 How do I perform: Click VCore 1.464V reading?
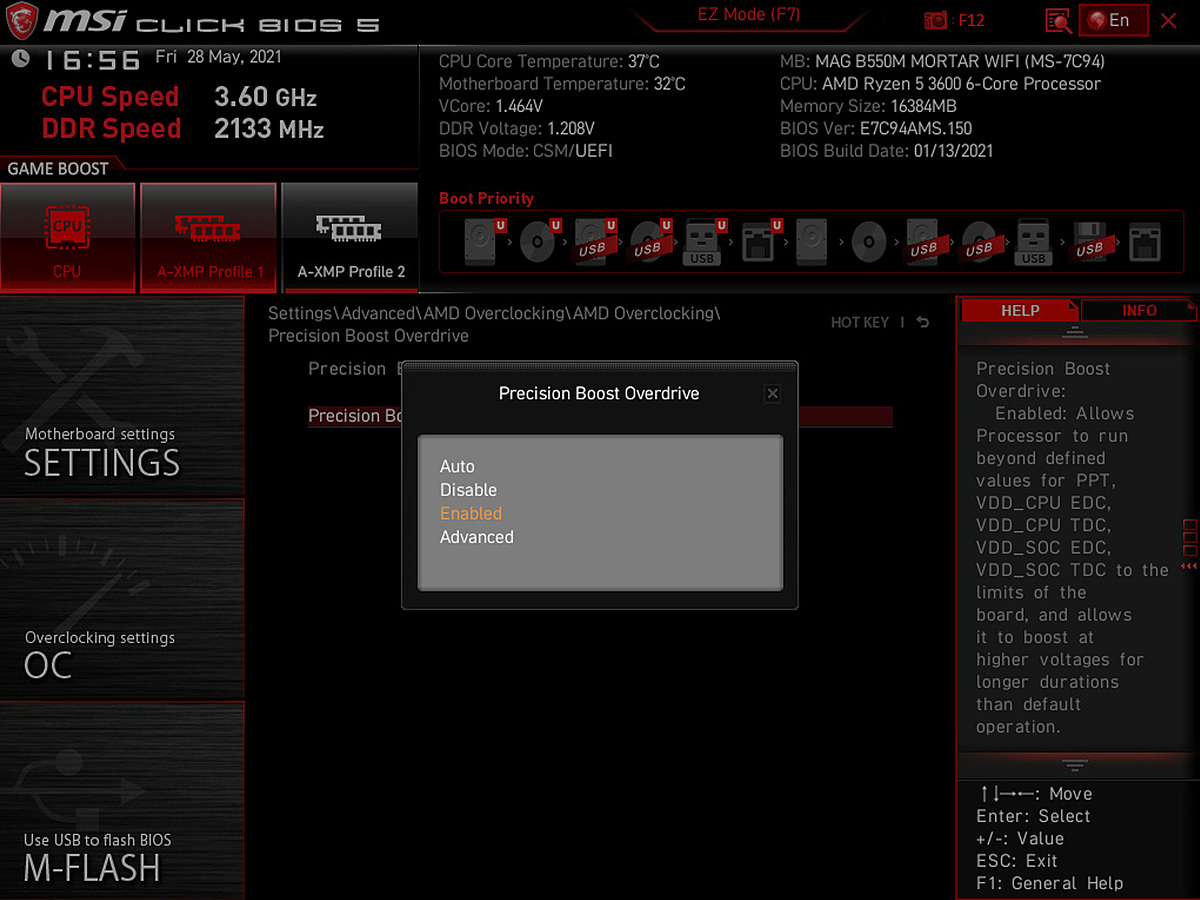pyautogui.click(x=491, y=106)
